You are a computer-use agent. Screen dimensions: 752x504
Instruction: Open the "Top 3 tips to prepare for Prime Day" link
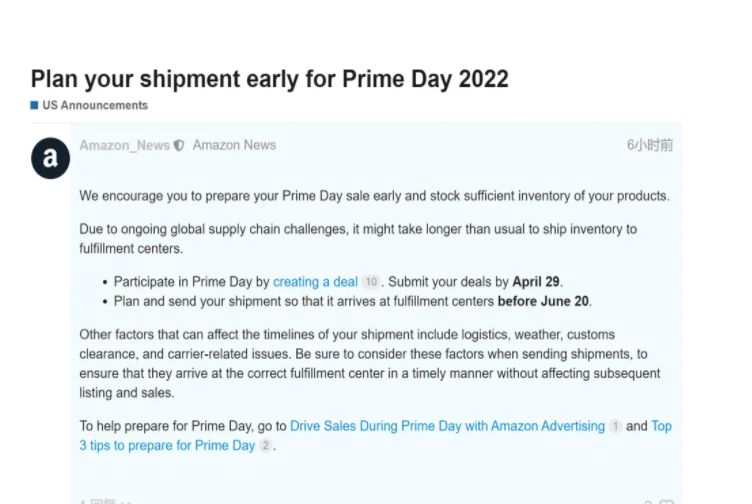pyautogui.click(x=376, y=435)
